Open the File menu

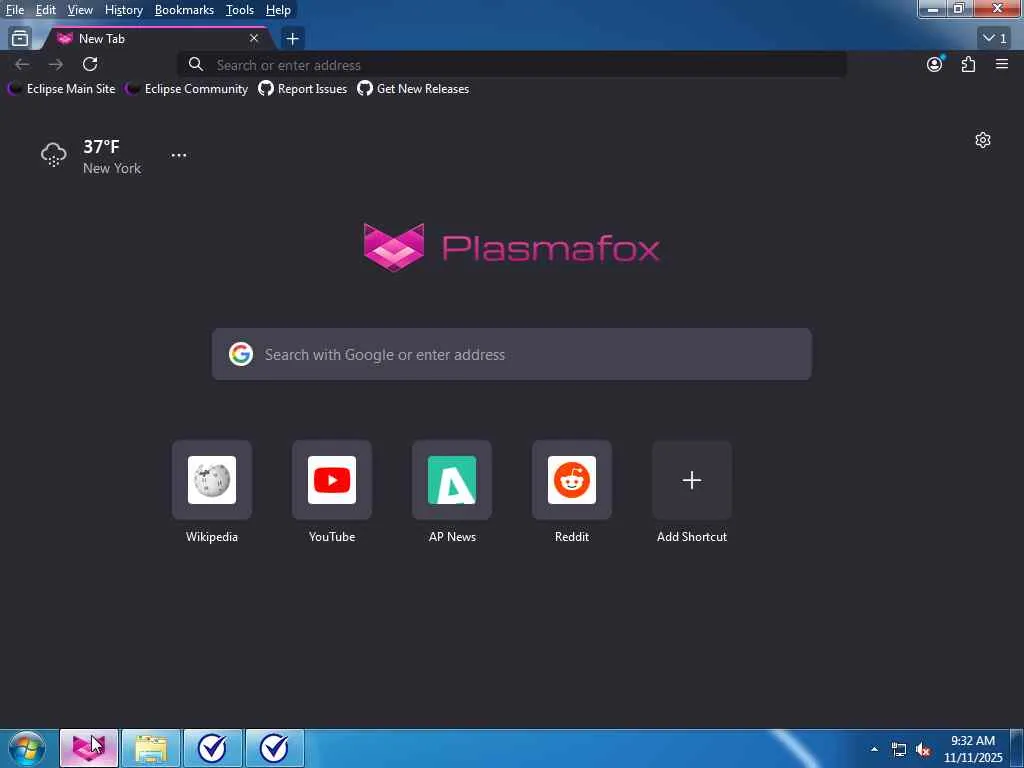14,10
